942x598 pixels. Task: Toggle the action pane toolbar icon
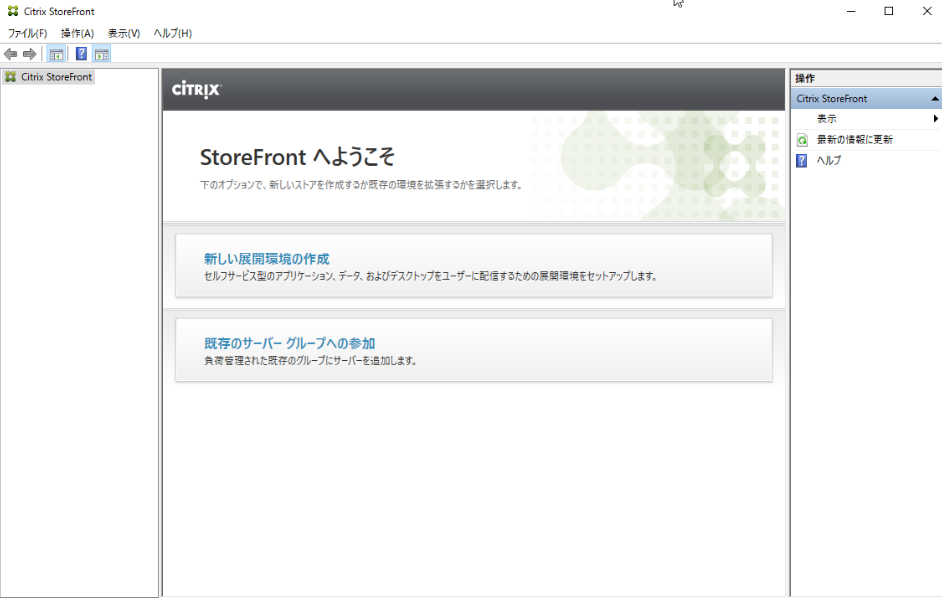(102, 54)
